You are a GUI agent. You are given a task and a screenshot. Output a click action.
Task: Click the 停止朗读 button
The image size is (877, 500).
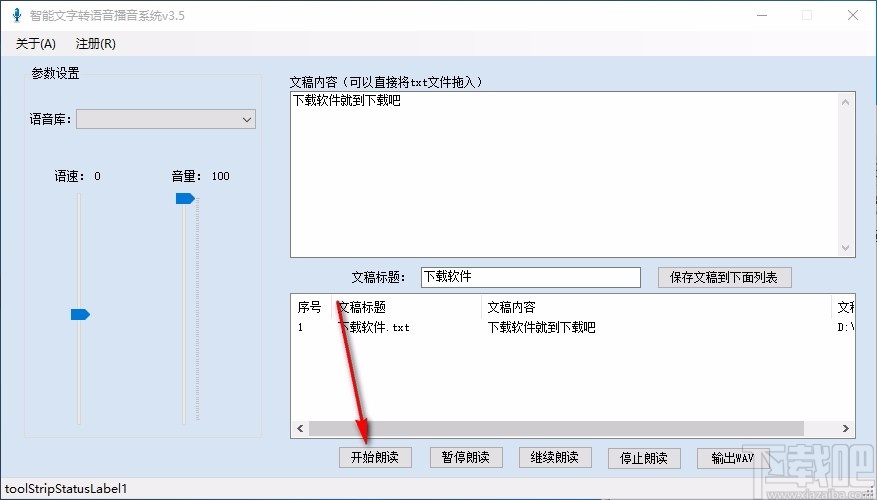(644, 458)
